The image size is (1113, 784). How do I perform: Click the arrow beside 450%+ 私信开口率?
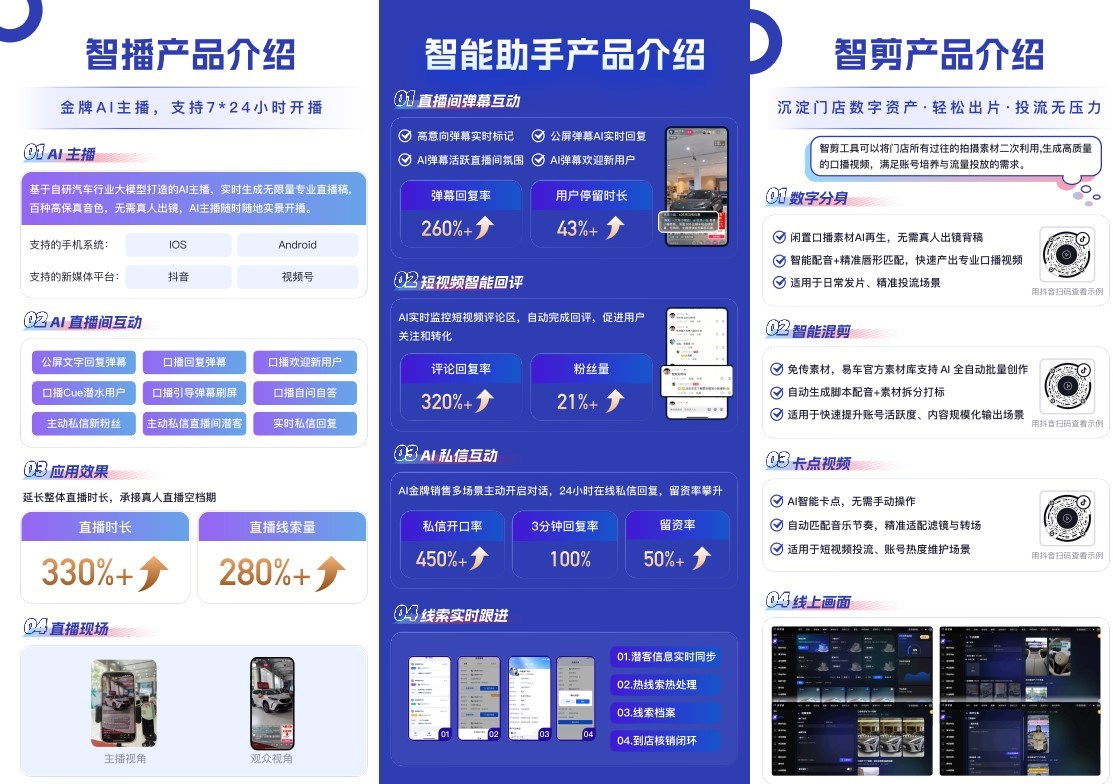click(x=480, y=558)
